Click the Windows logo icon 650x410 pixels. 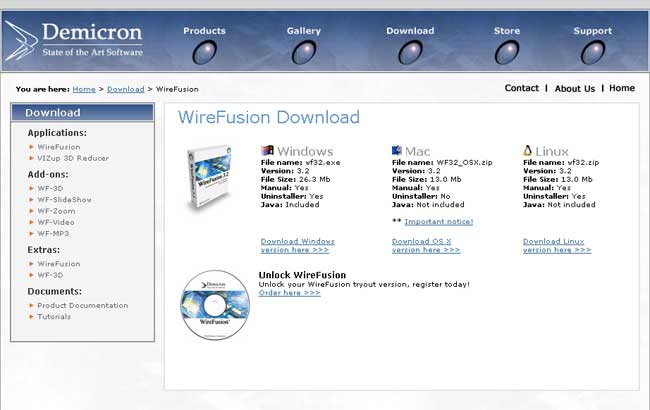[x=267, y=151]
